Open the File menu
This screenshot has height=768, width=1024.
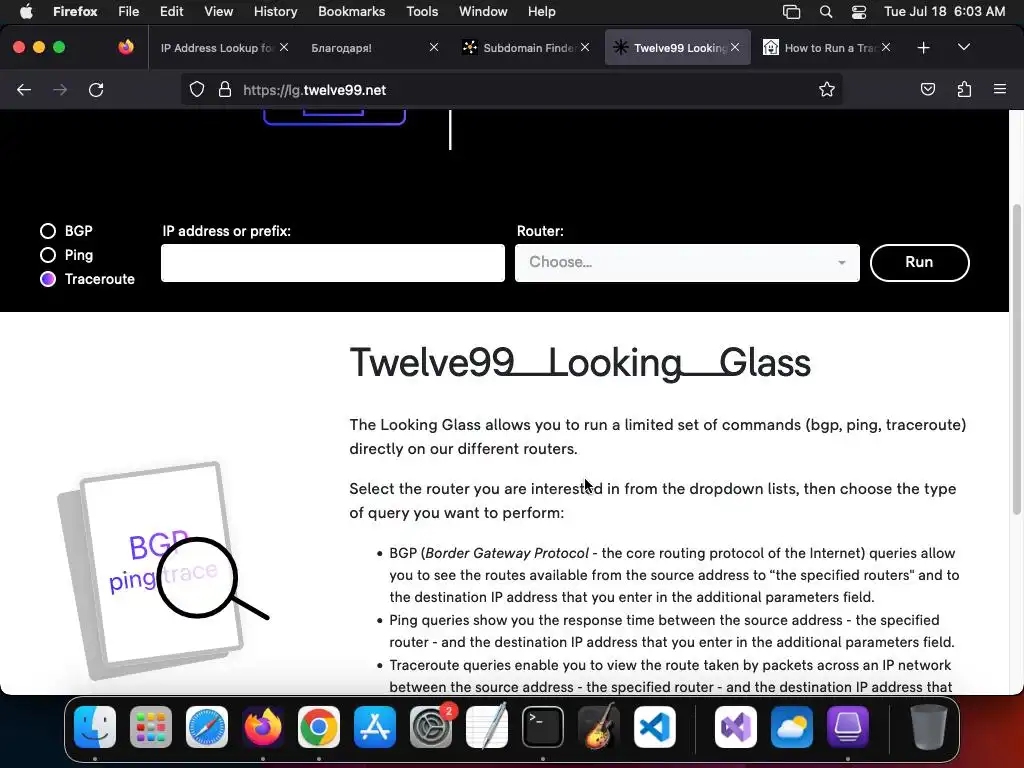(128, 11)
